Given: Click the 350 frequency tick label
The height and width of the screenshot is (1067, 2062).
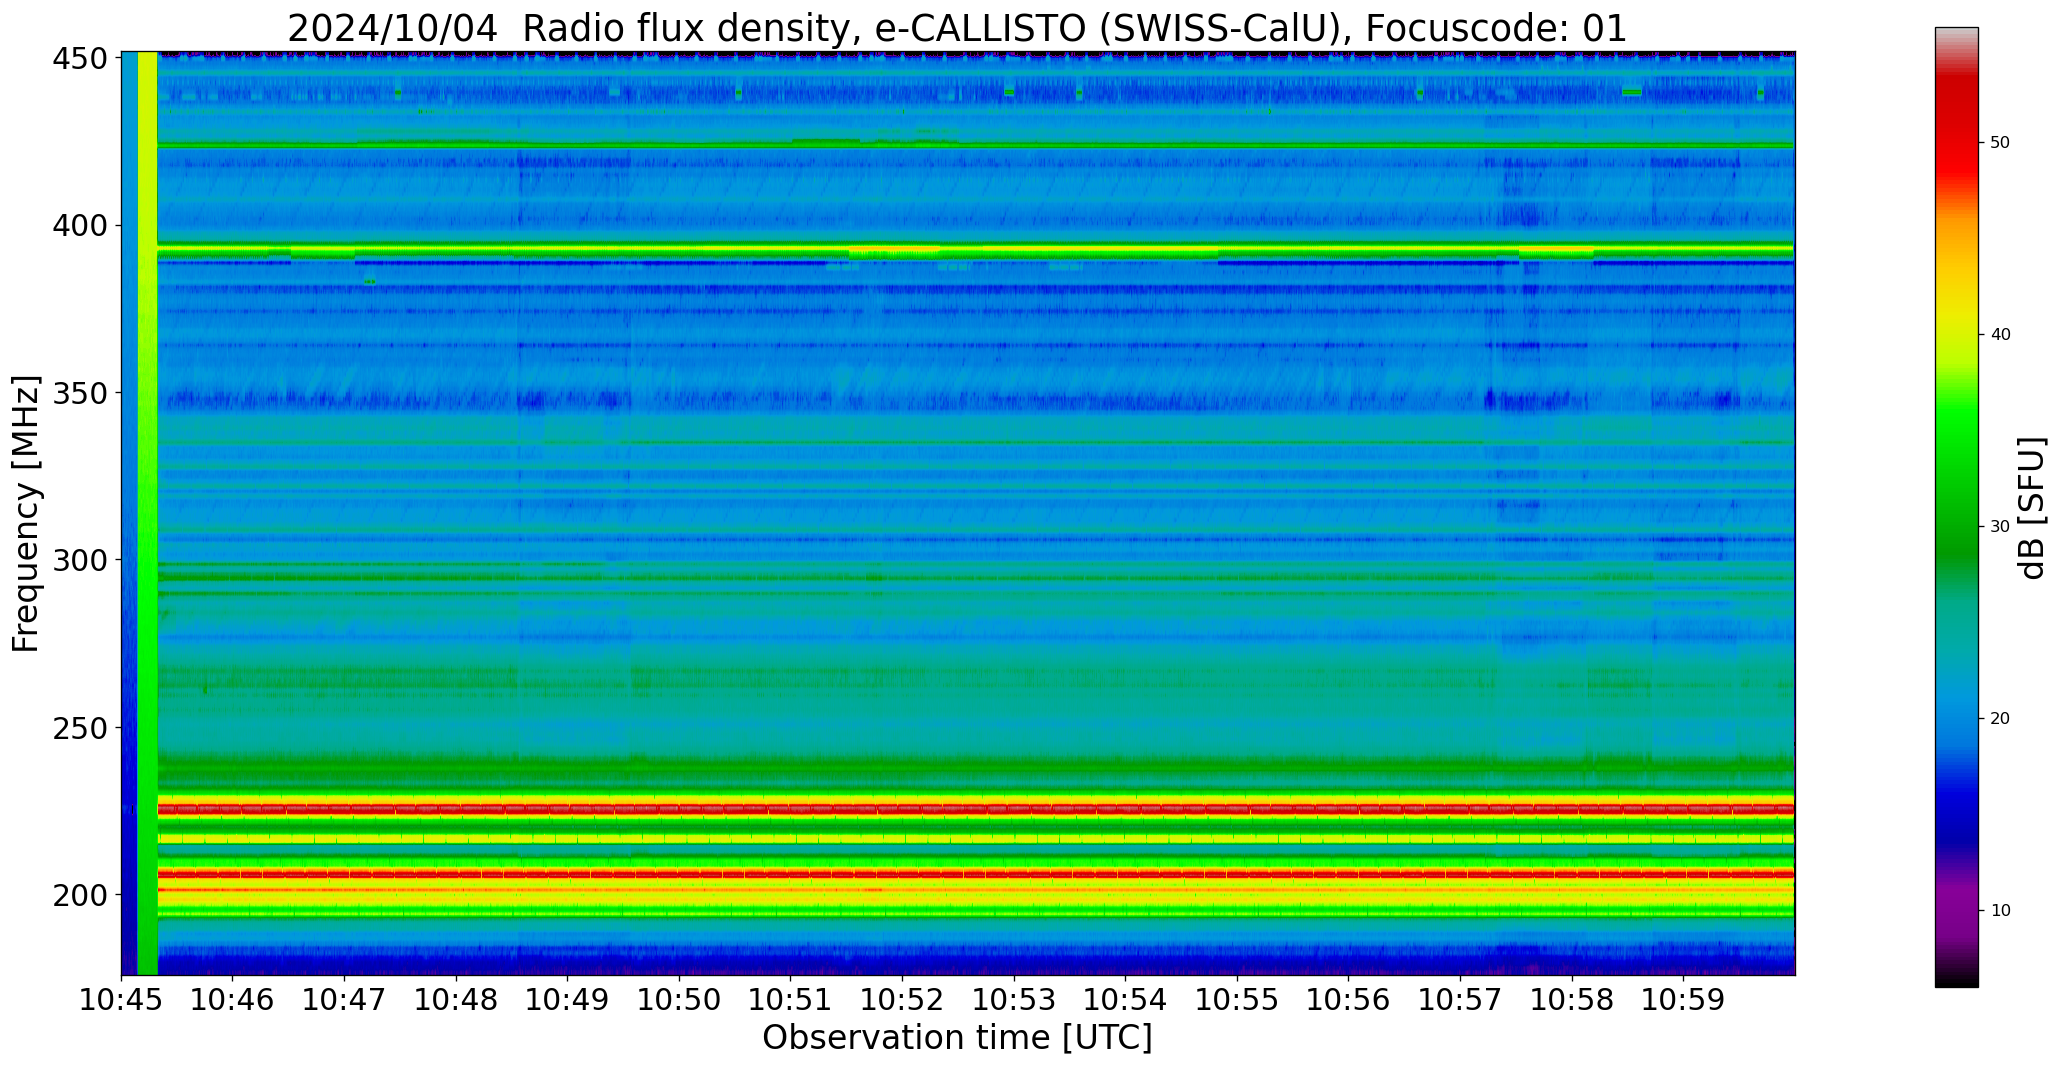Looking at the screenshot, I should (79, 393).
